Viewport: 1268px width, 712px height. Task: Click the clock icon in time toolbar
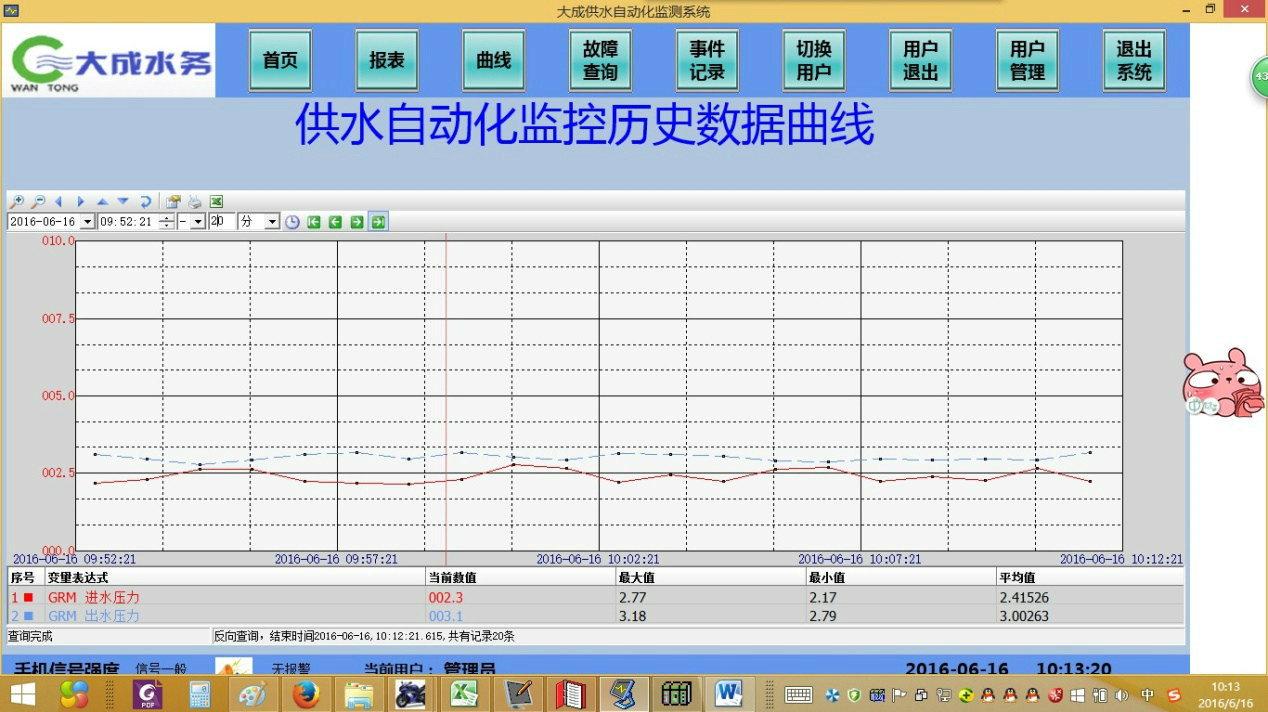292,222
